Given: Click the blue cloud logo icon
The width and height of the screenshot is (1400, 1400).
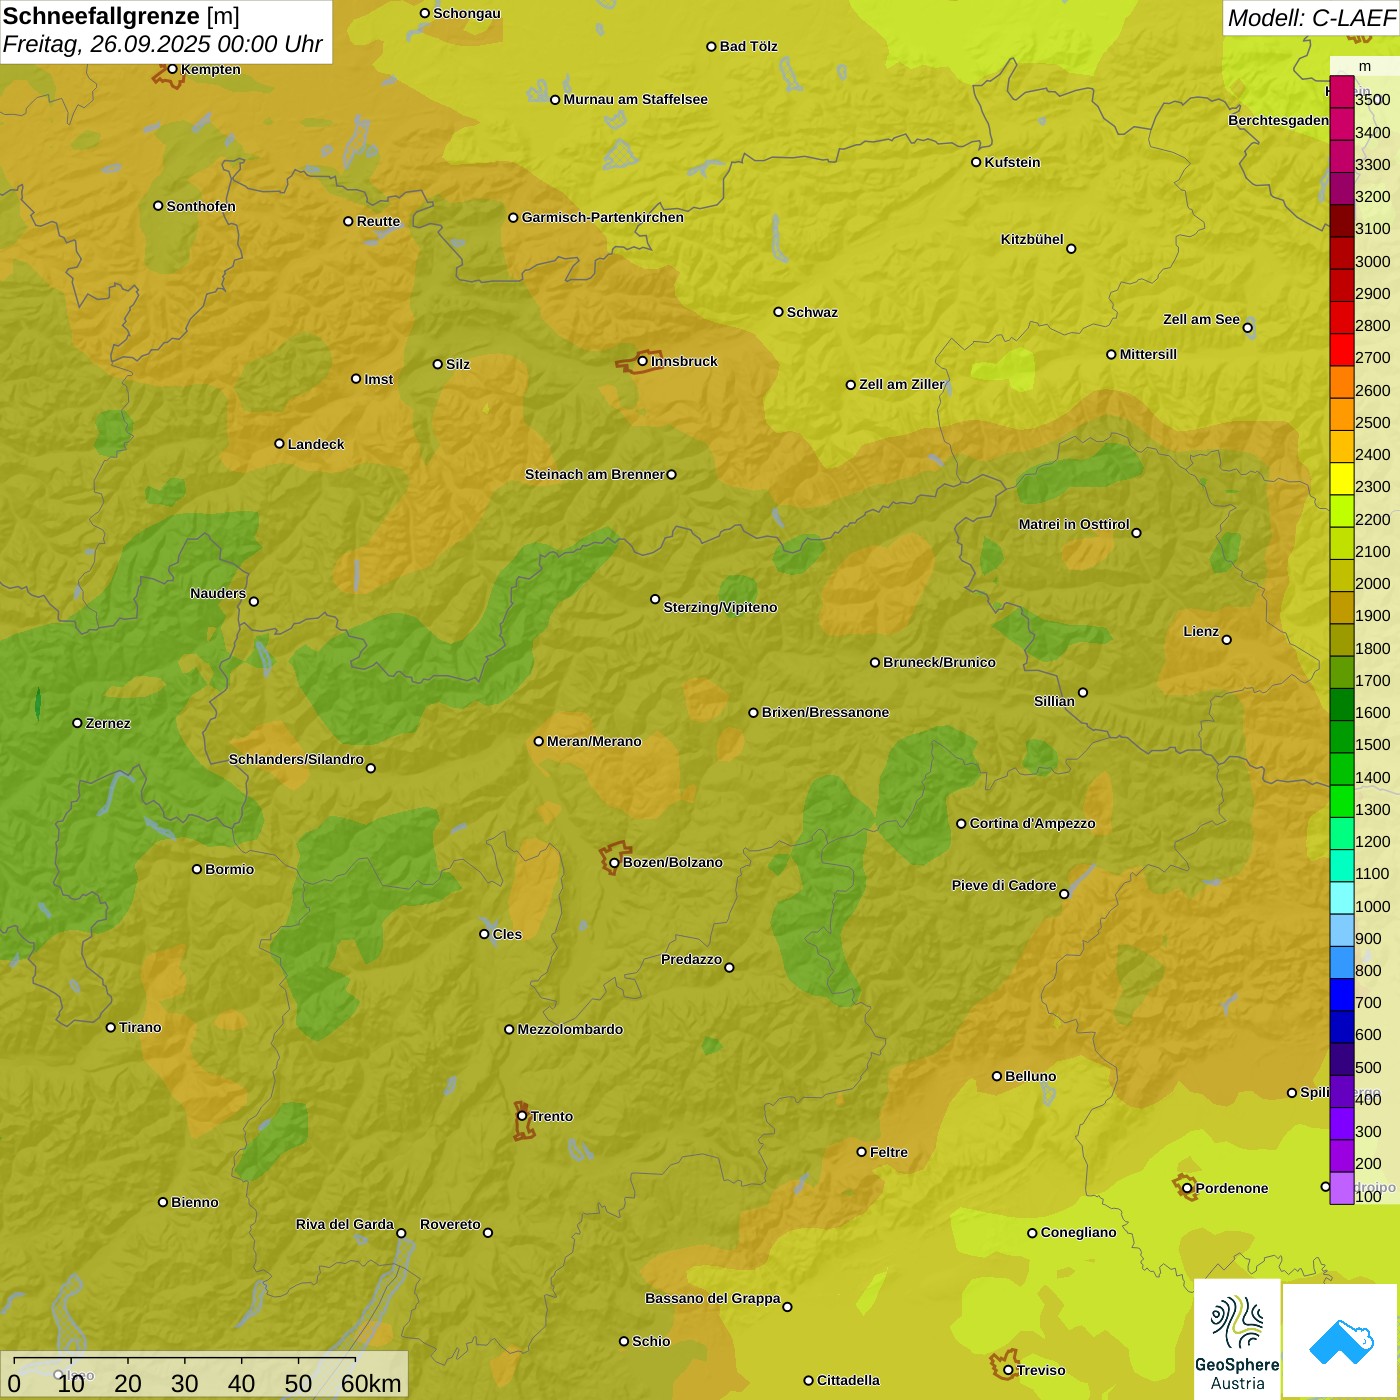Looking at the screenshot, I should pos(1341,1342).
